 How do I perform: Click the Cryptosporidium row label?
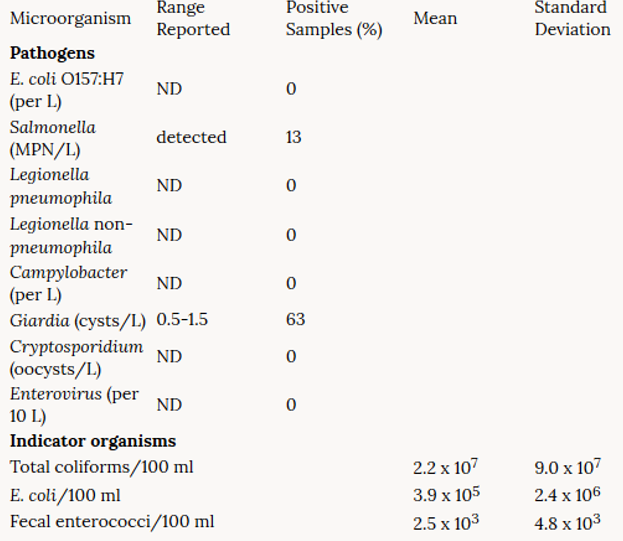pyautogui.click(x=76, y=356)
